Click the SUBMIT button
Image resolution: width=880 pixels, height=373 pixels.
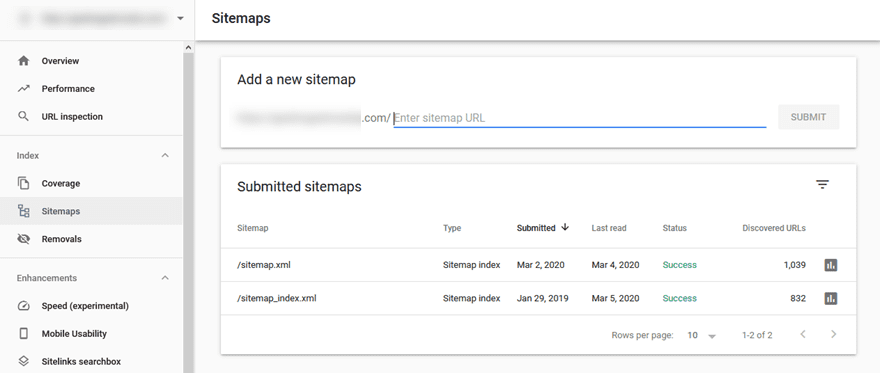[808, 117]
